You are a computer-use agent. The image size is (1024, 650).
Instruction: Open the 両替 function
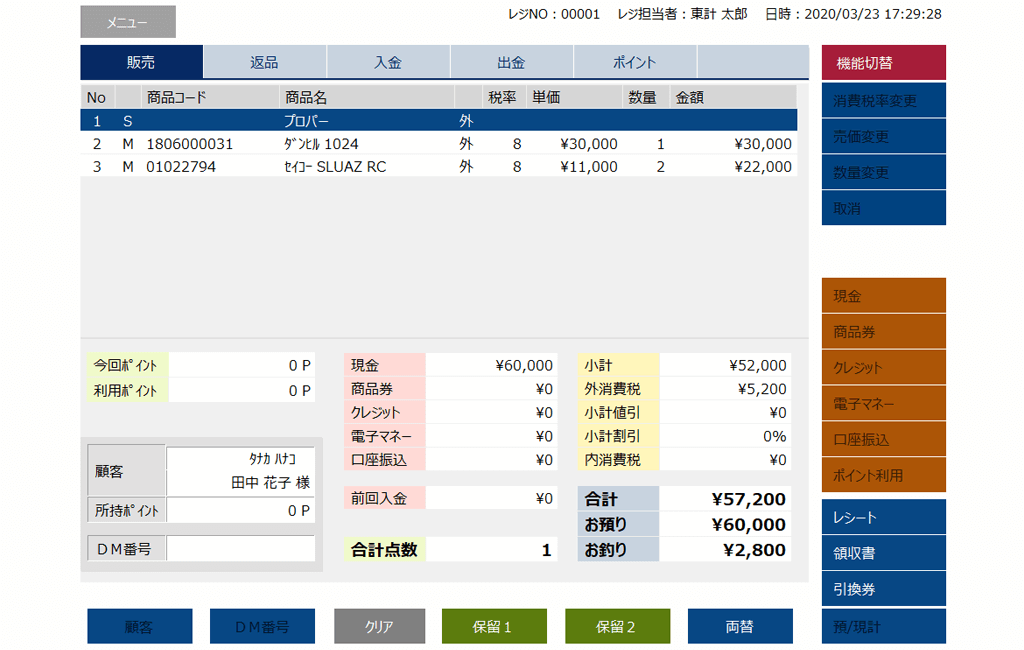pos(740,627)
